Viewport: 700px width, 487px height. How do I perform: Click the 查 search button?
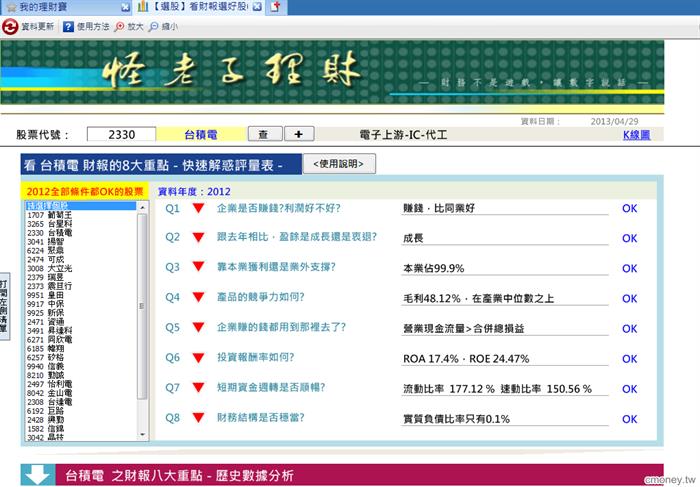coord(265,134)
